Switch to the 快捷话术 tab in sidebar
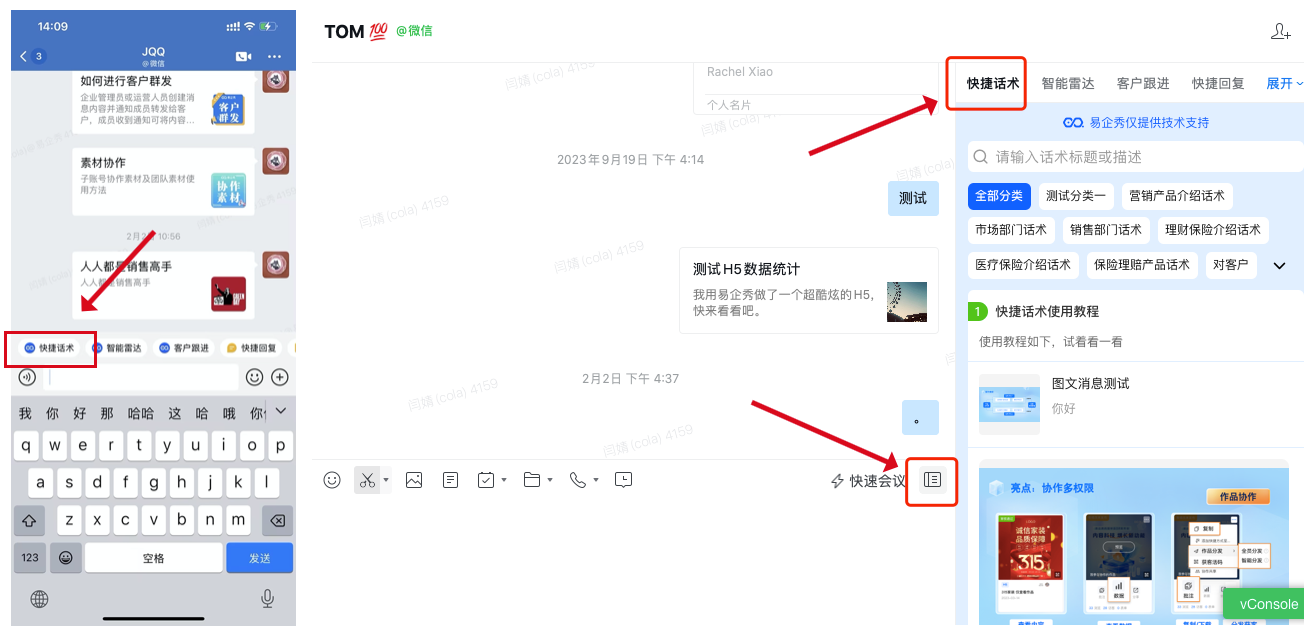The width and height of the screenshot is (1315, 637). point(993,84)
